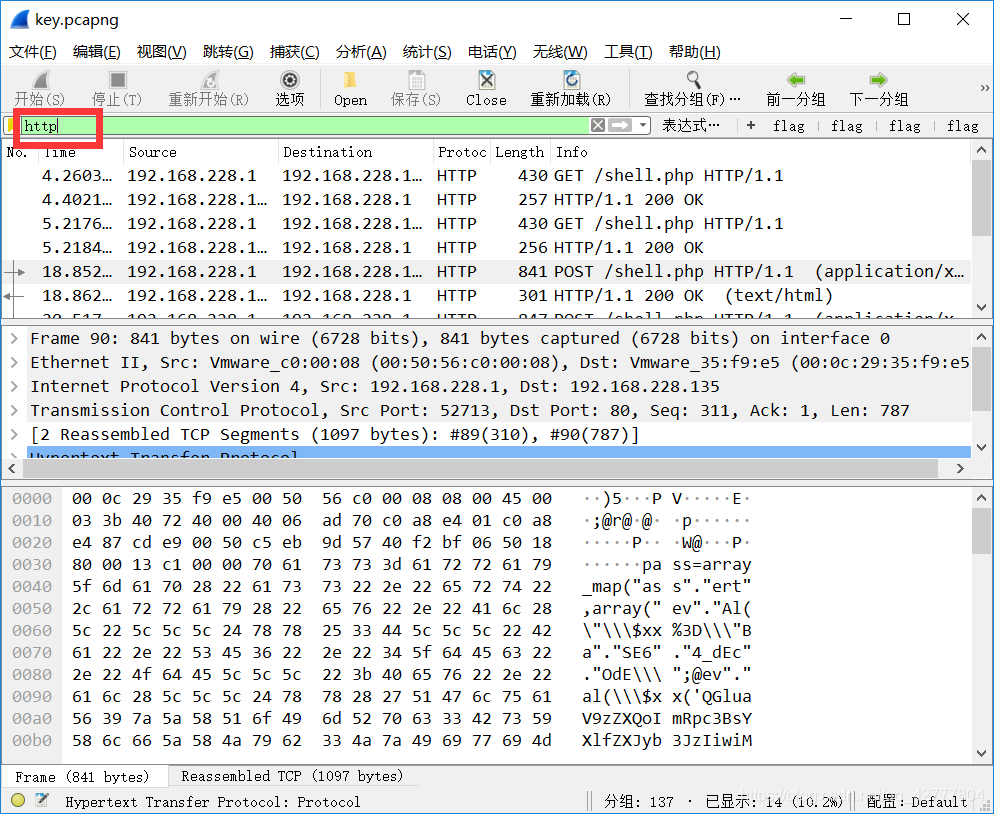Click the 表达式… button
Viewport: 994px width, 814px height.
pos(690,126)
